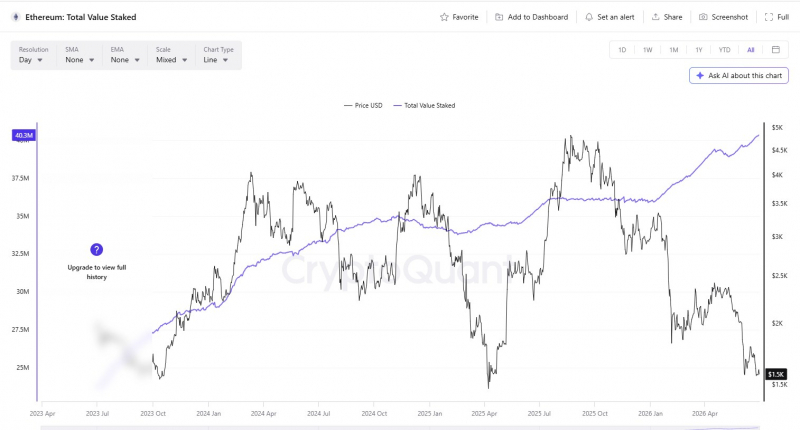The height and width of the screenshot is (430, 800).
Task: Click the range navigator bar below chart
Action: [399, 428]
